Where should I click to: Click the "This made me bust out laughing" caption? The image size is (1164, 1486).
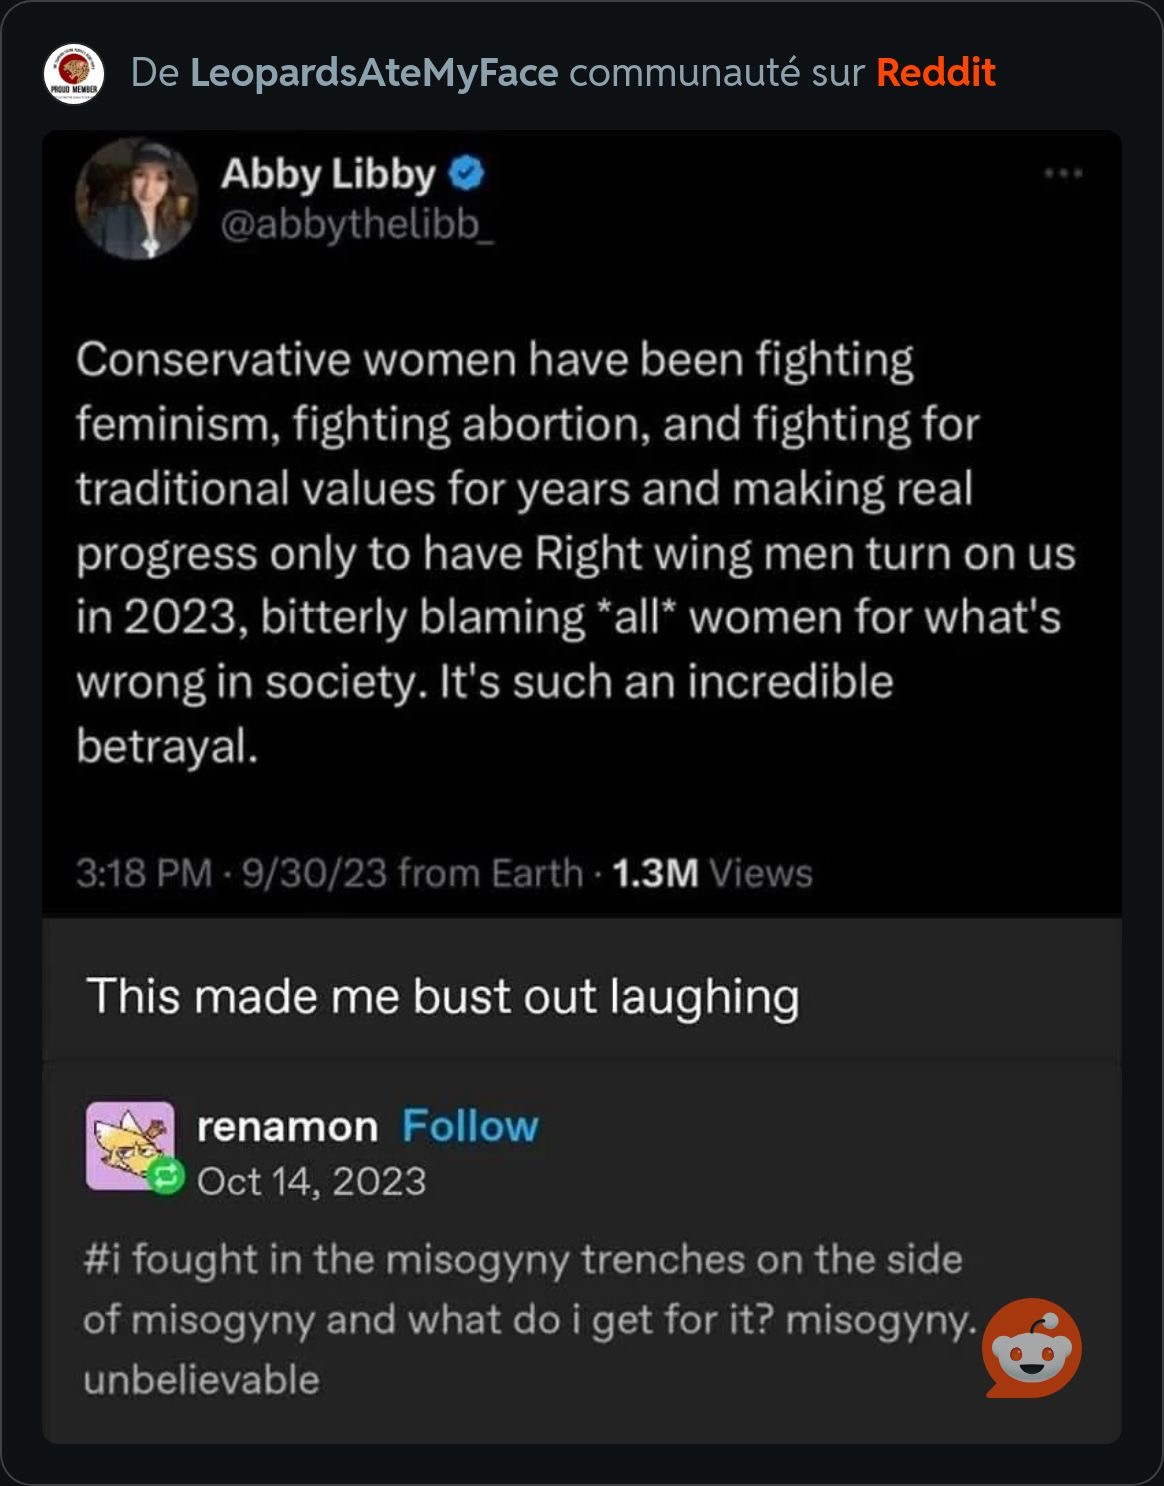(x=443, y=997)
